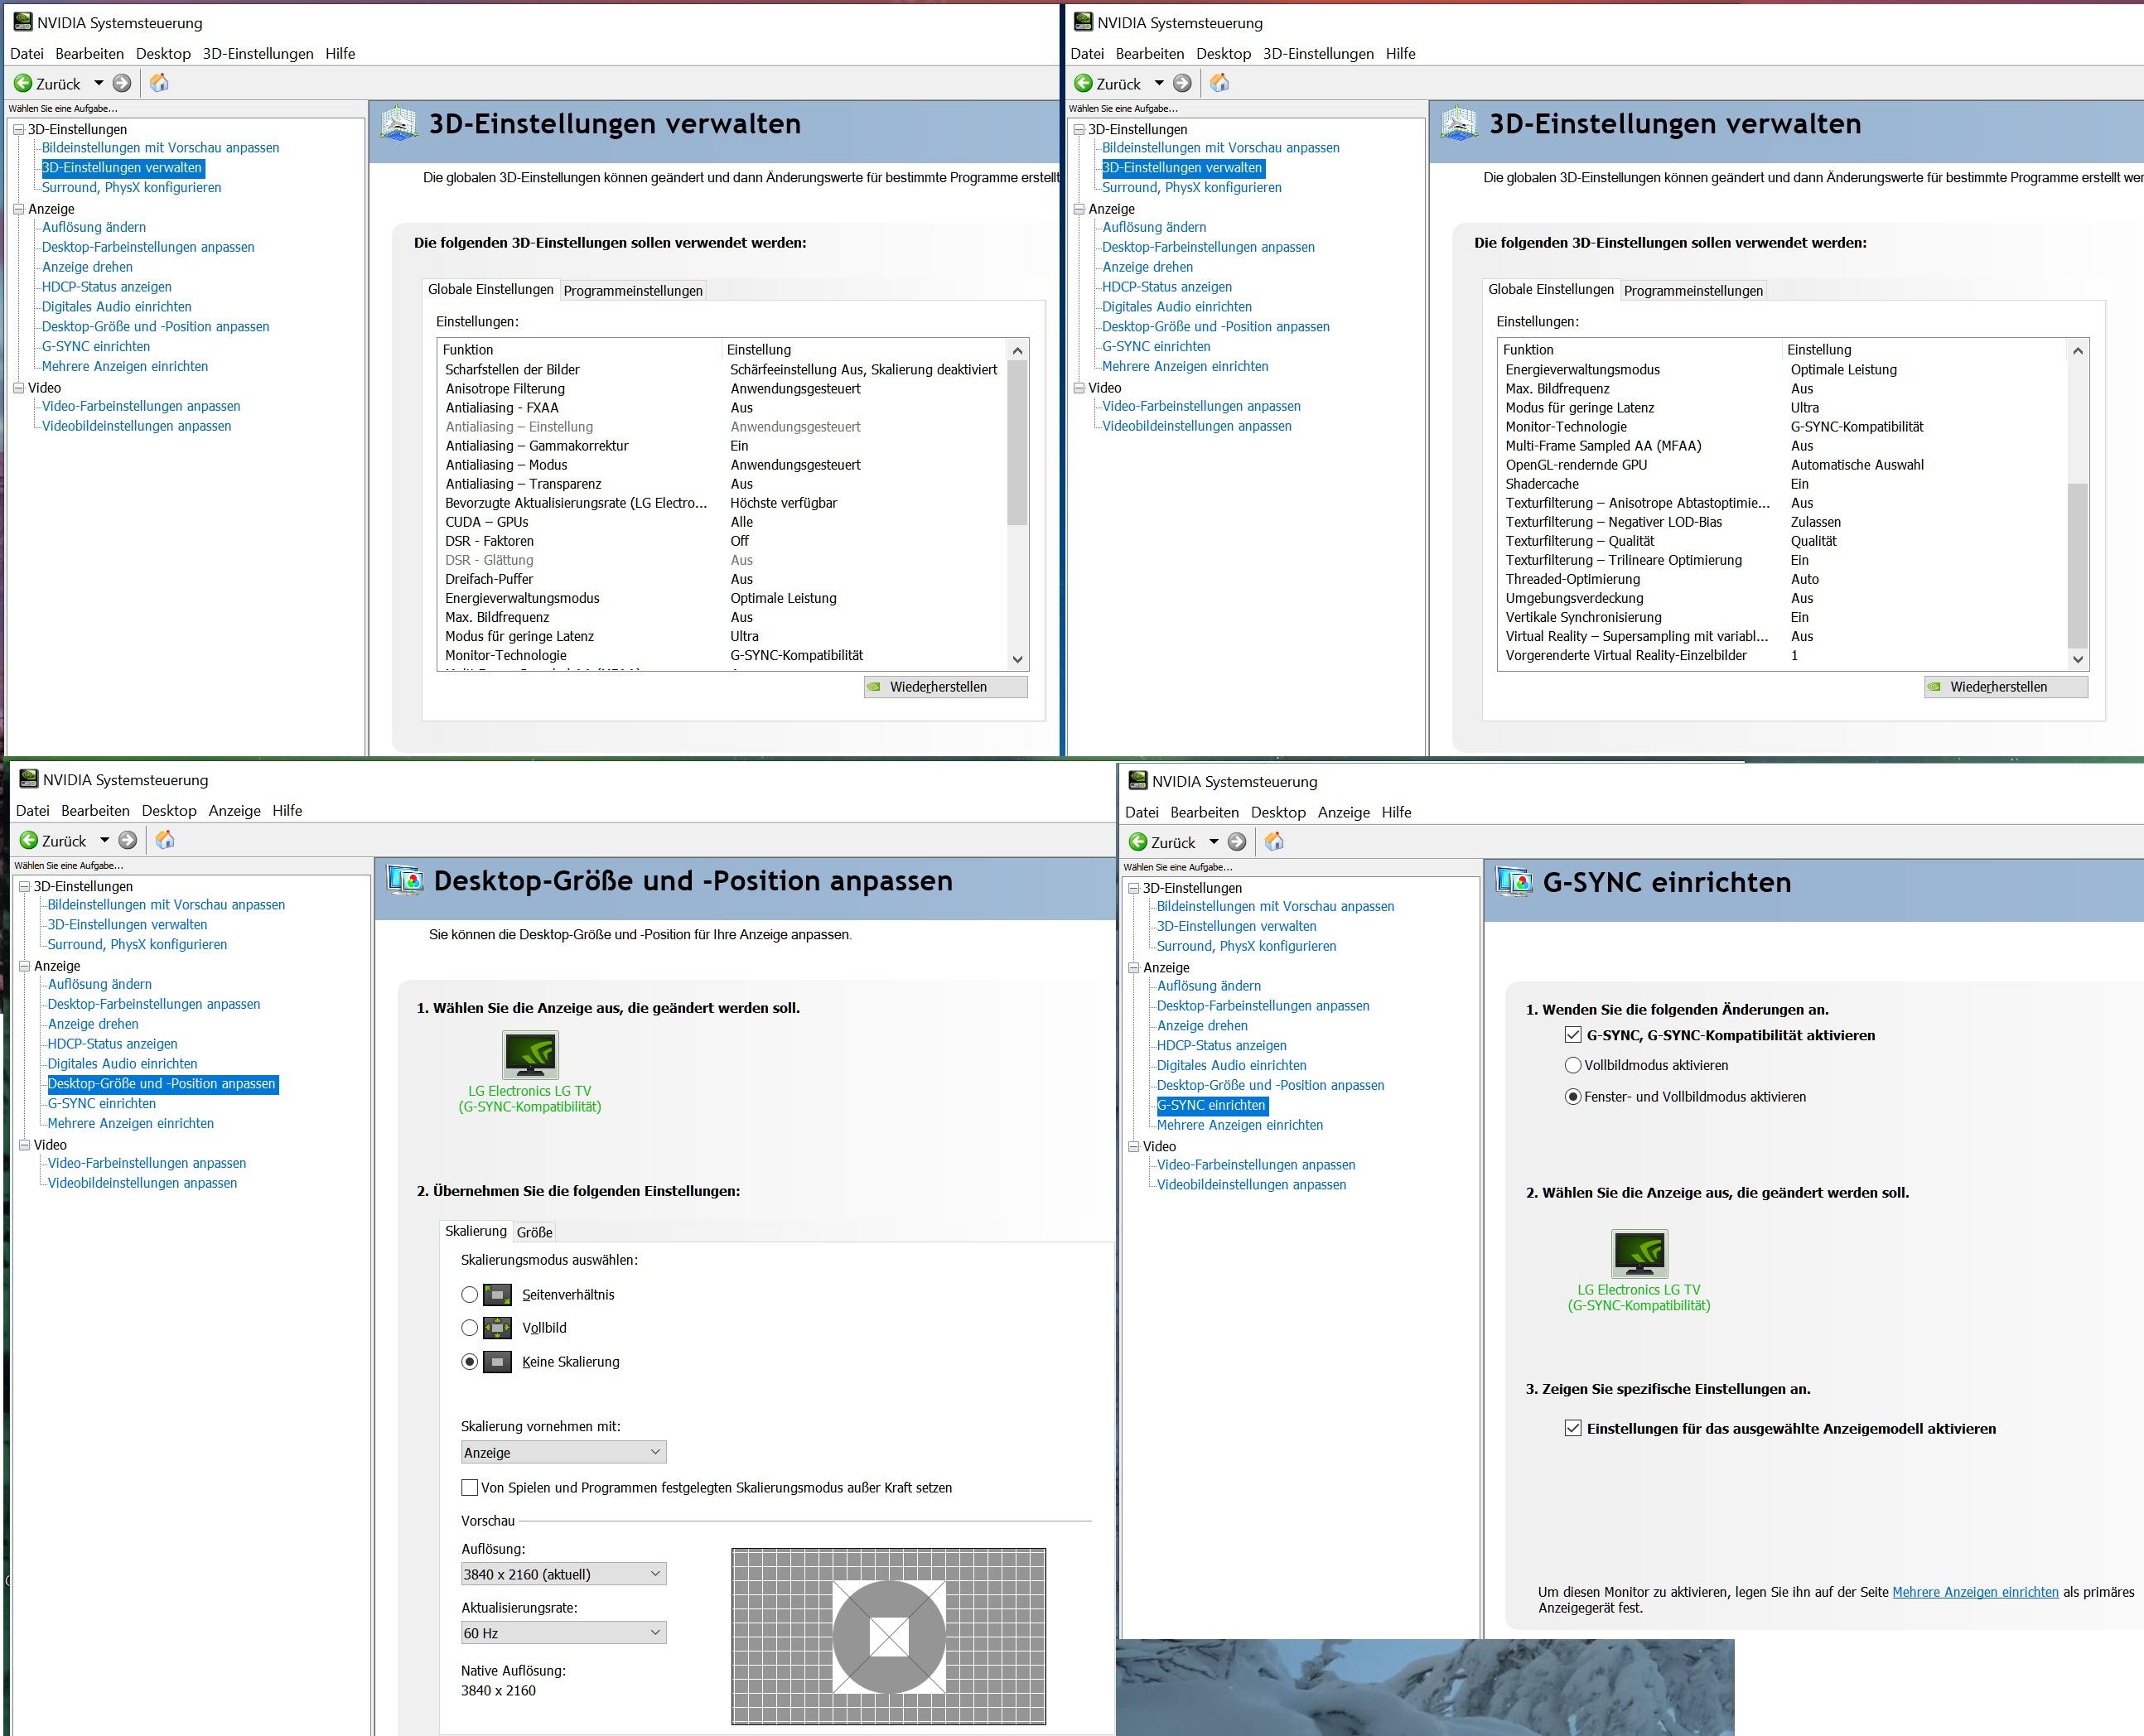Viewport: 2144px width, 1736px height.
Task: Click Wiederherstellen in the left 3D-Einstellungen window
Action: coord(946,687)
